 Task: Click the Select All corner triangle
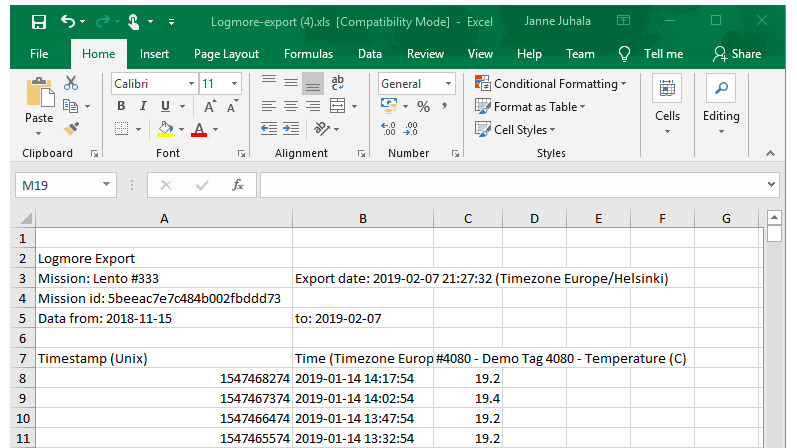pos(25,218)
